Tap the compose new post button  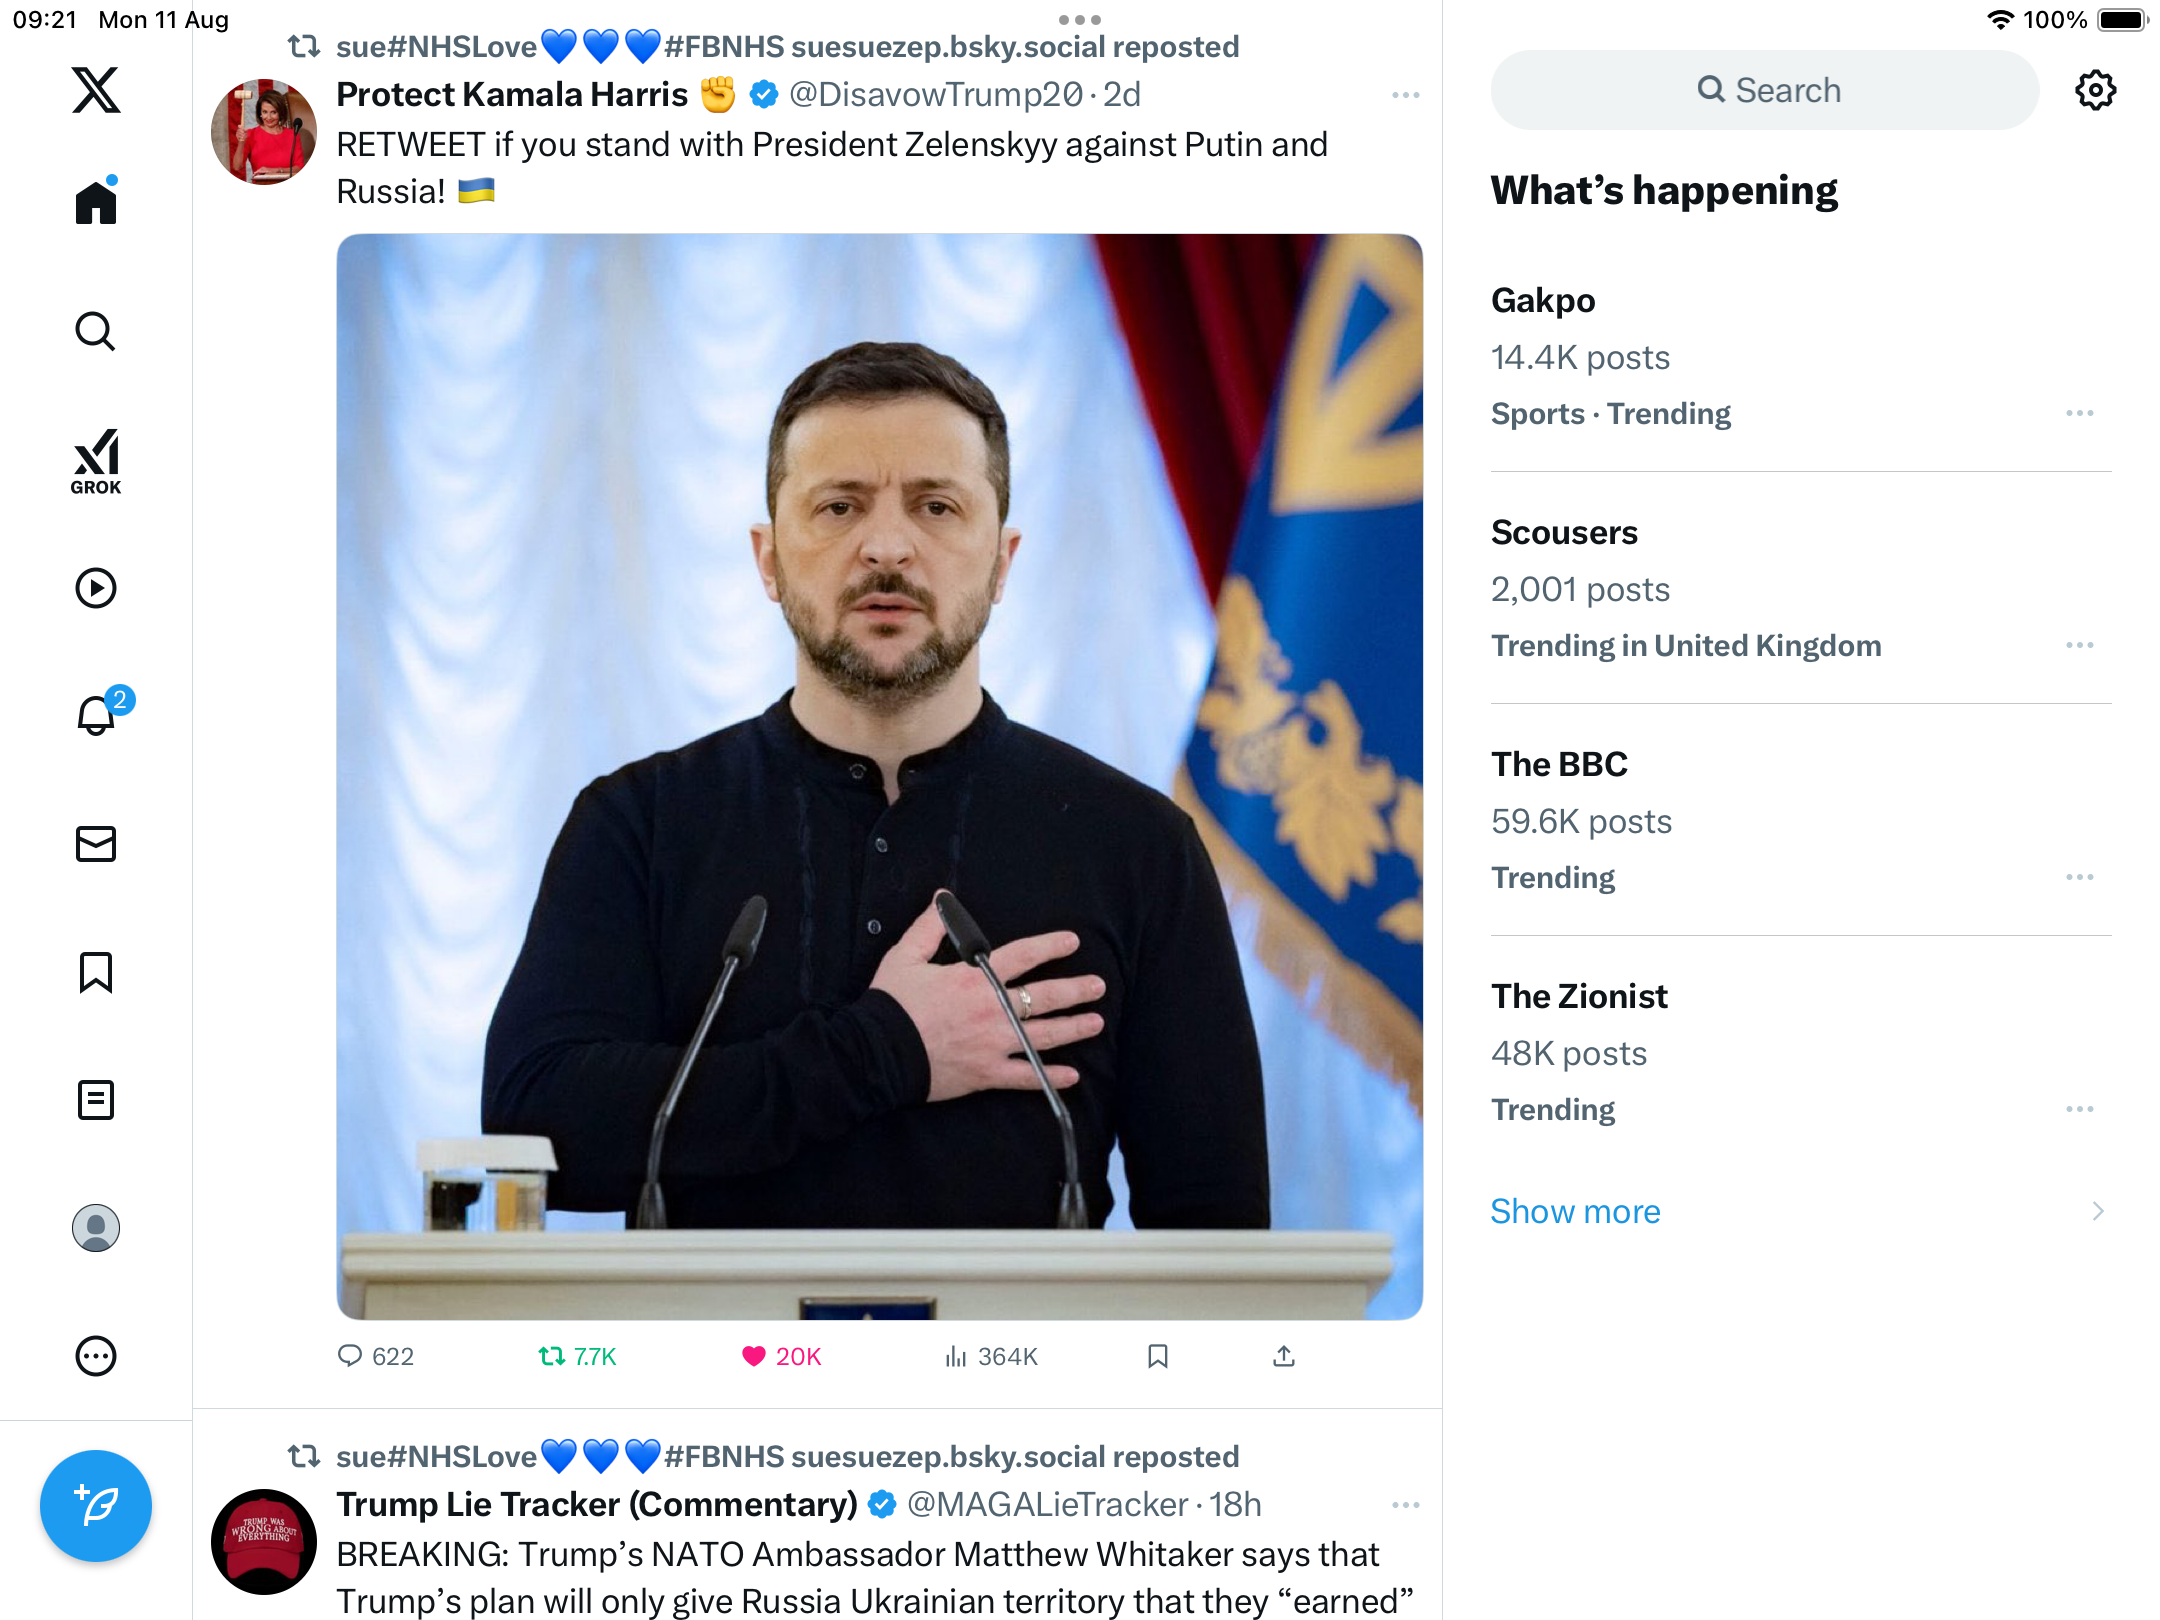tap(96, 1505)
